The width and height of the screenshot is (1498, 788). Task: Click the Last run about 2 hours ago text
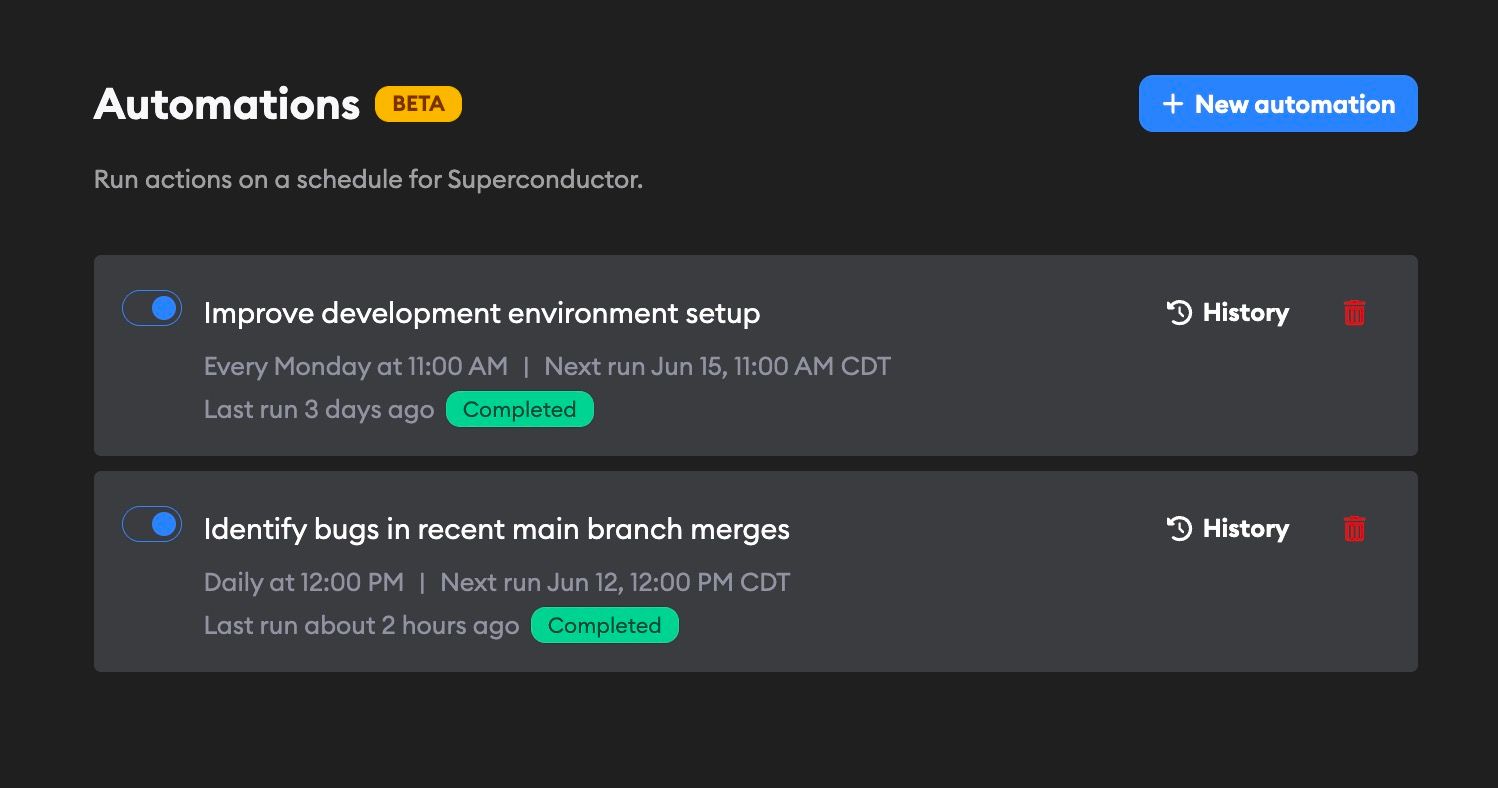tap(362, 626)
